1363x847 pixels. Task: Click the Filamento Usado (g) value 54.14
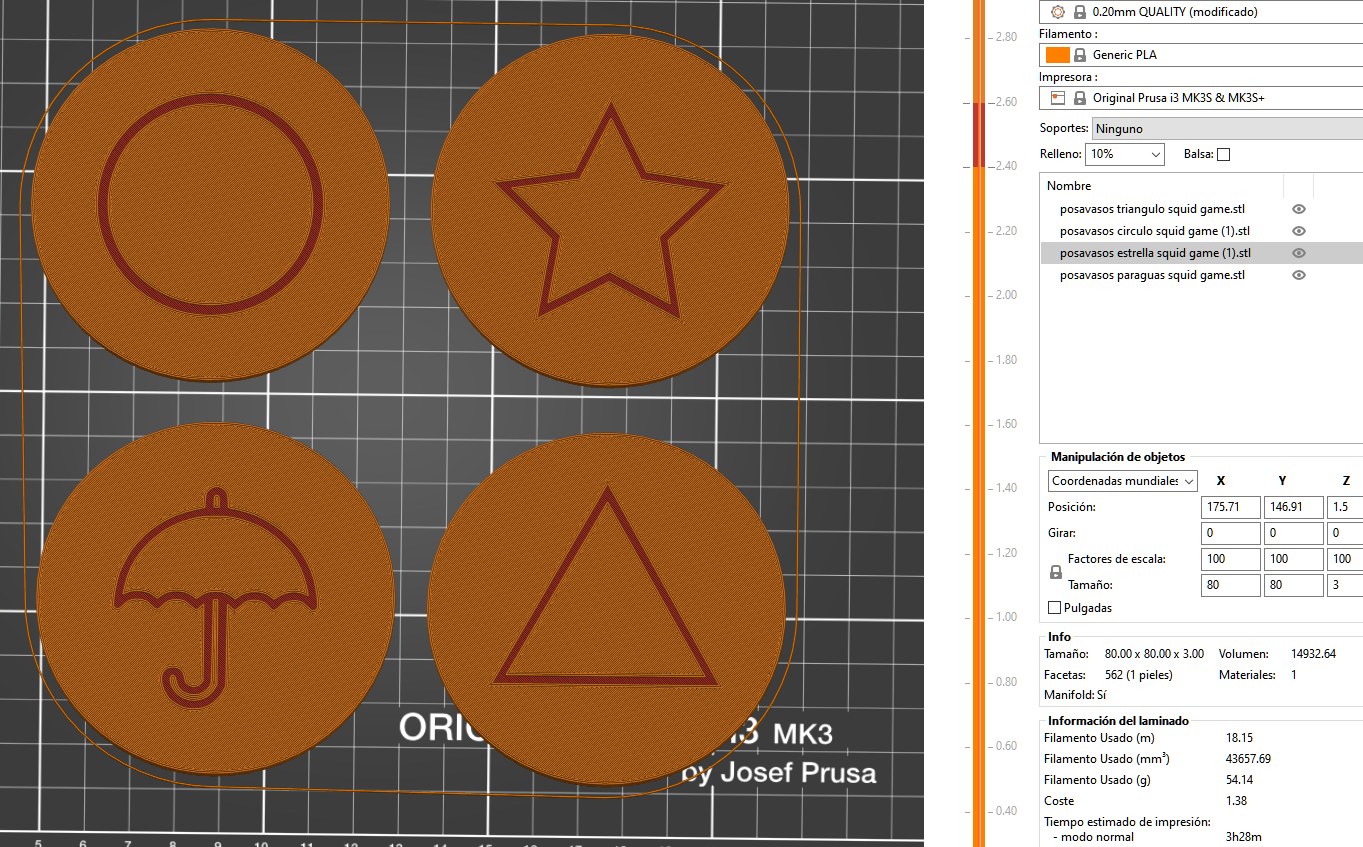tap(1240, 780)
